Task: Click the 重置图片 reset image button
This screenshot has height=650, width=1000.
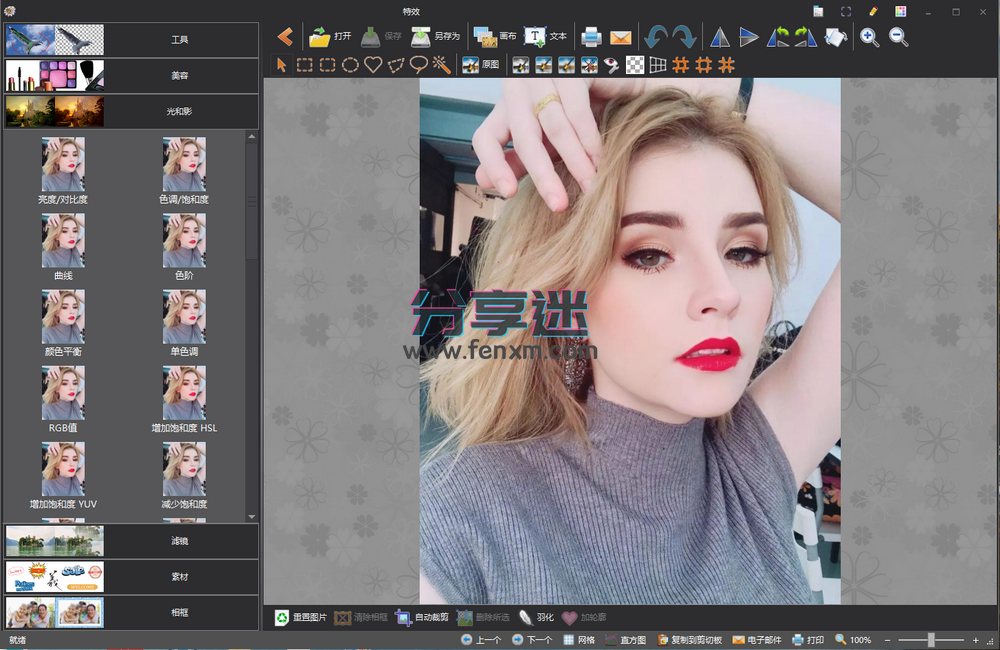Action: point(300,617)
